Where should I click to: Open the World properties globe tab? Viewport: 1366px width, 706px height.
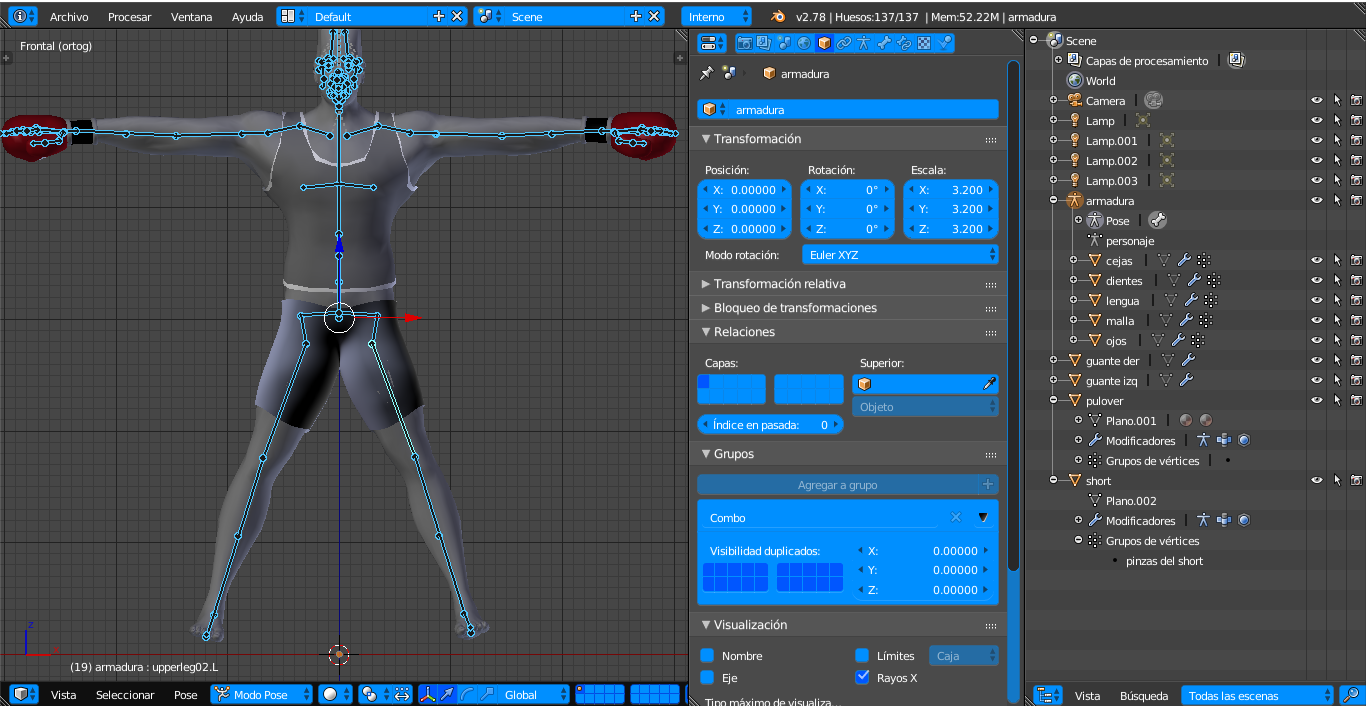[x=805, y=43]
